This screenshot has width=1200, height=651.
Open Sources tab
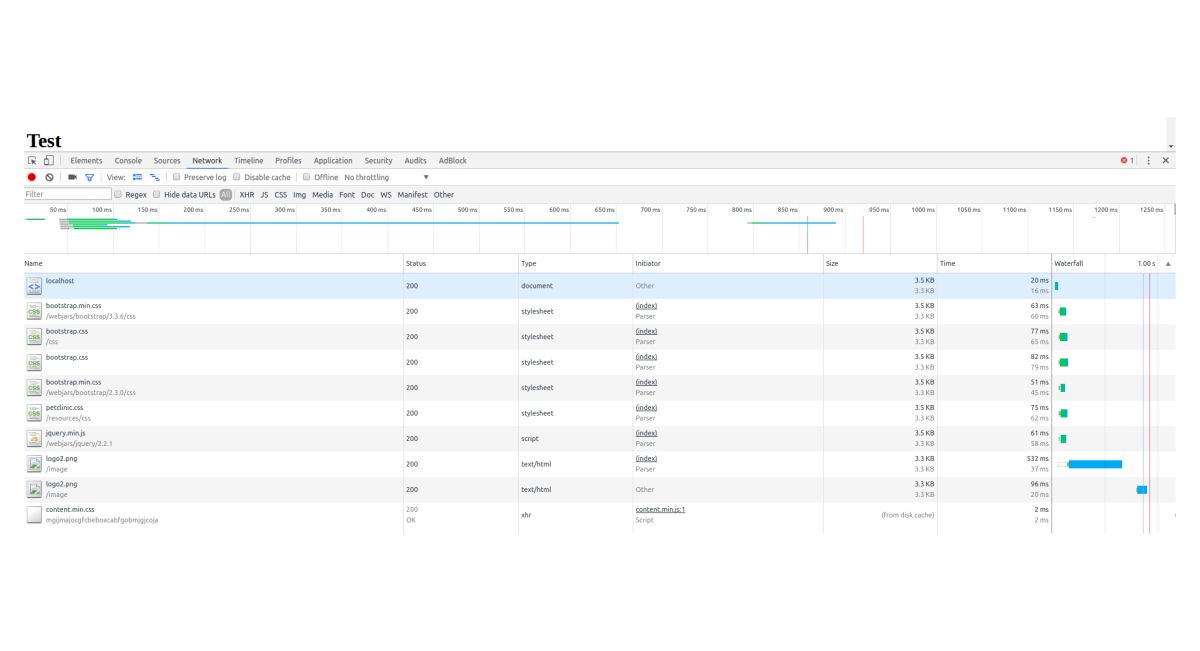167,160
